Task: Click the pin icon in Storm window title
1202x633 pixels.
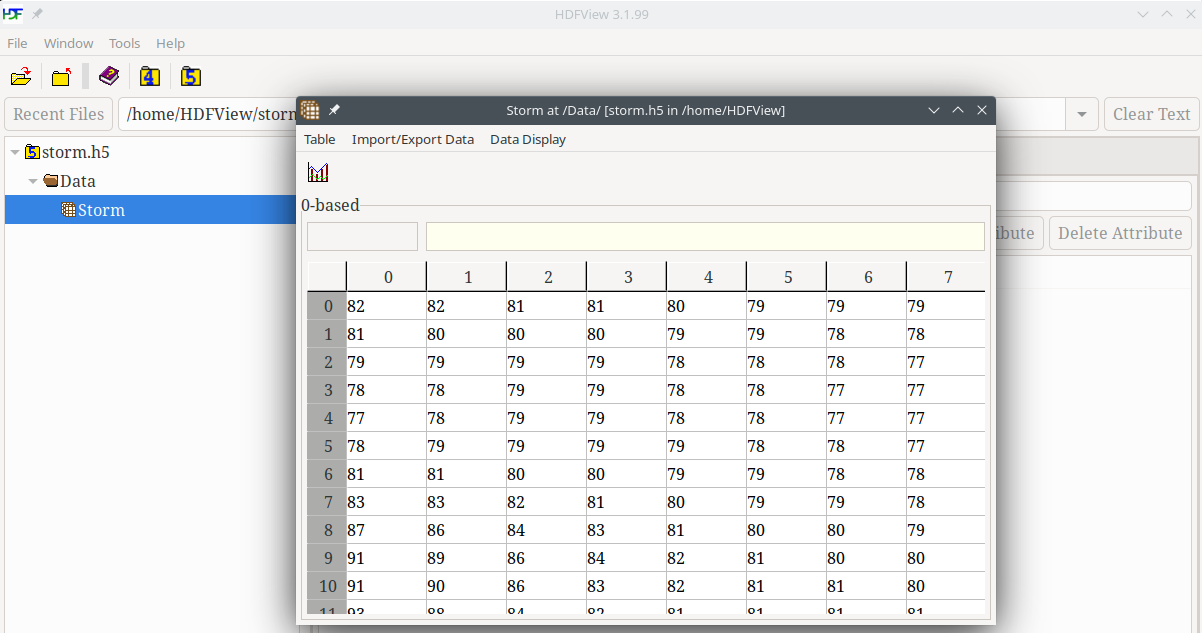Action: [x=335, y=110]
